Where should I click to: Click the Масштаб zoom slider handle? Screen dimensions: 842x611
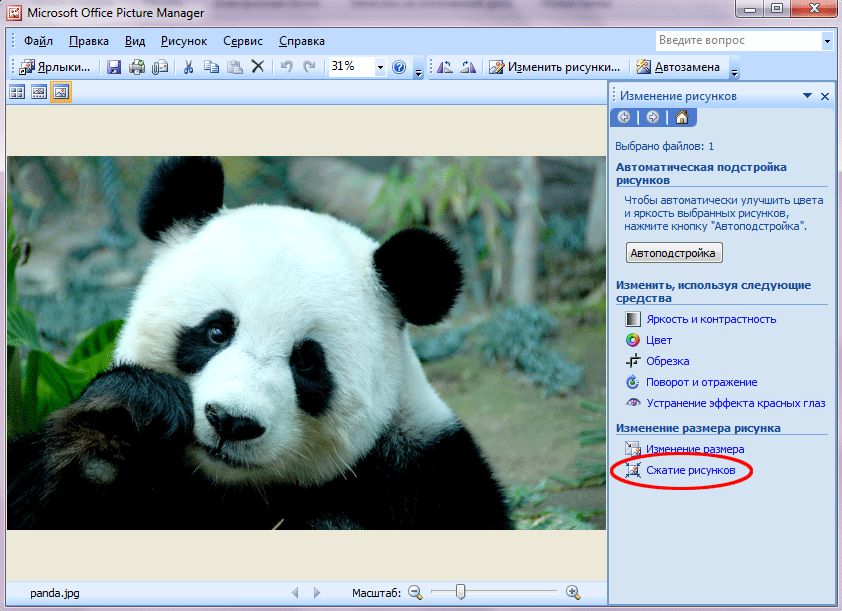(x=460, y=593)
